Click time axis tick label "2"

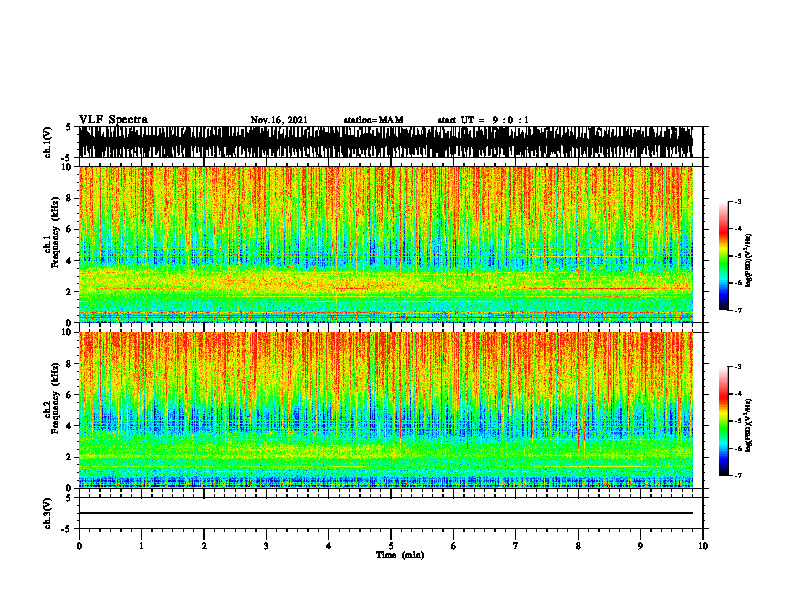[204, 546]
